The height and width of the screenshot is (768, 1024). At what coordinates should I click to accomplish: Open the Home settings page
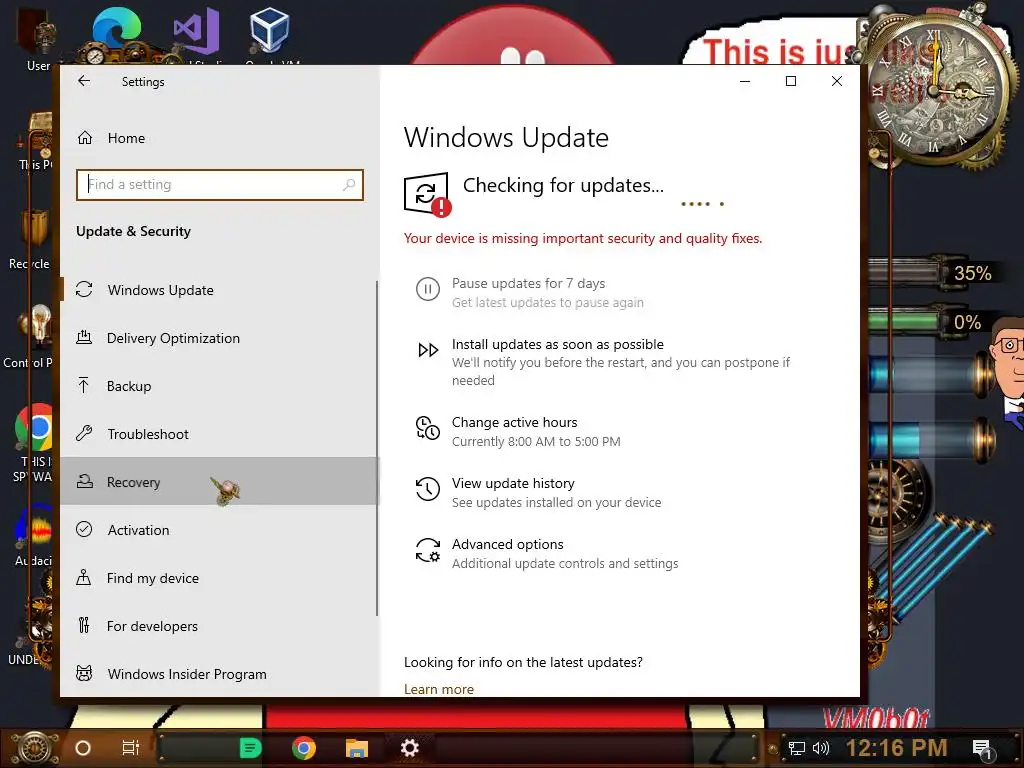219,138
